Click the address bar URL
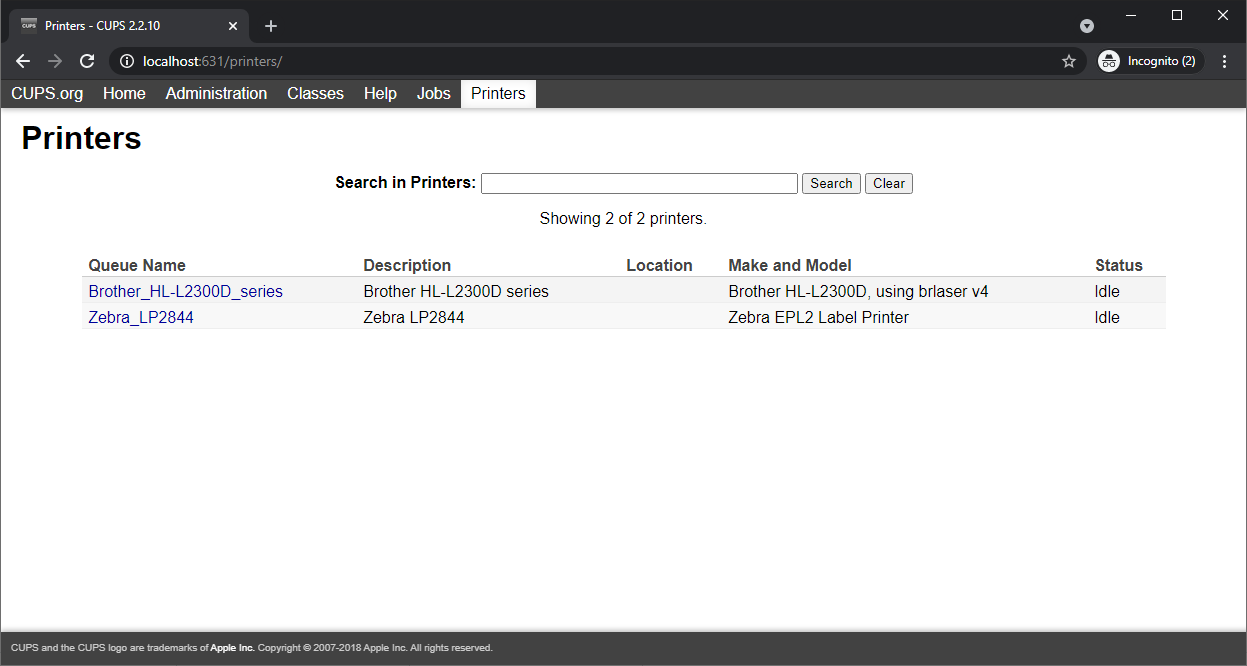 click(400, 62)
